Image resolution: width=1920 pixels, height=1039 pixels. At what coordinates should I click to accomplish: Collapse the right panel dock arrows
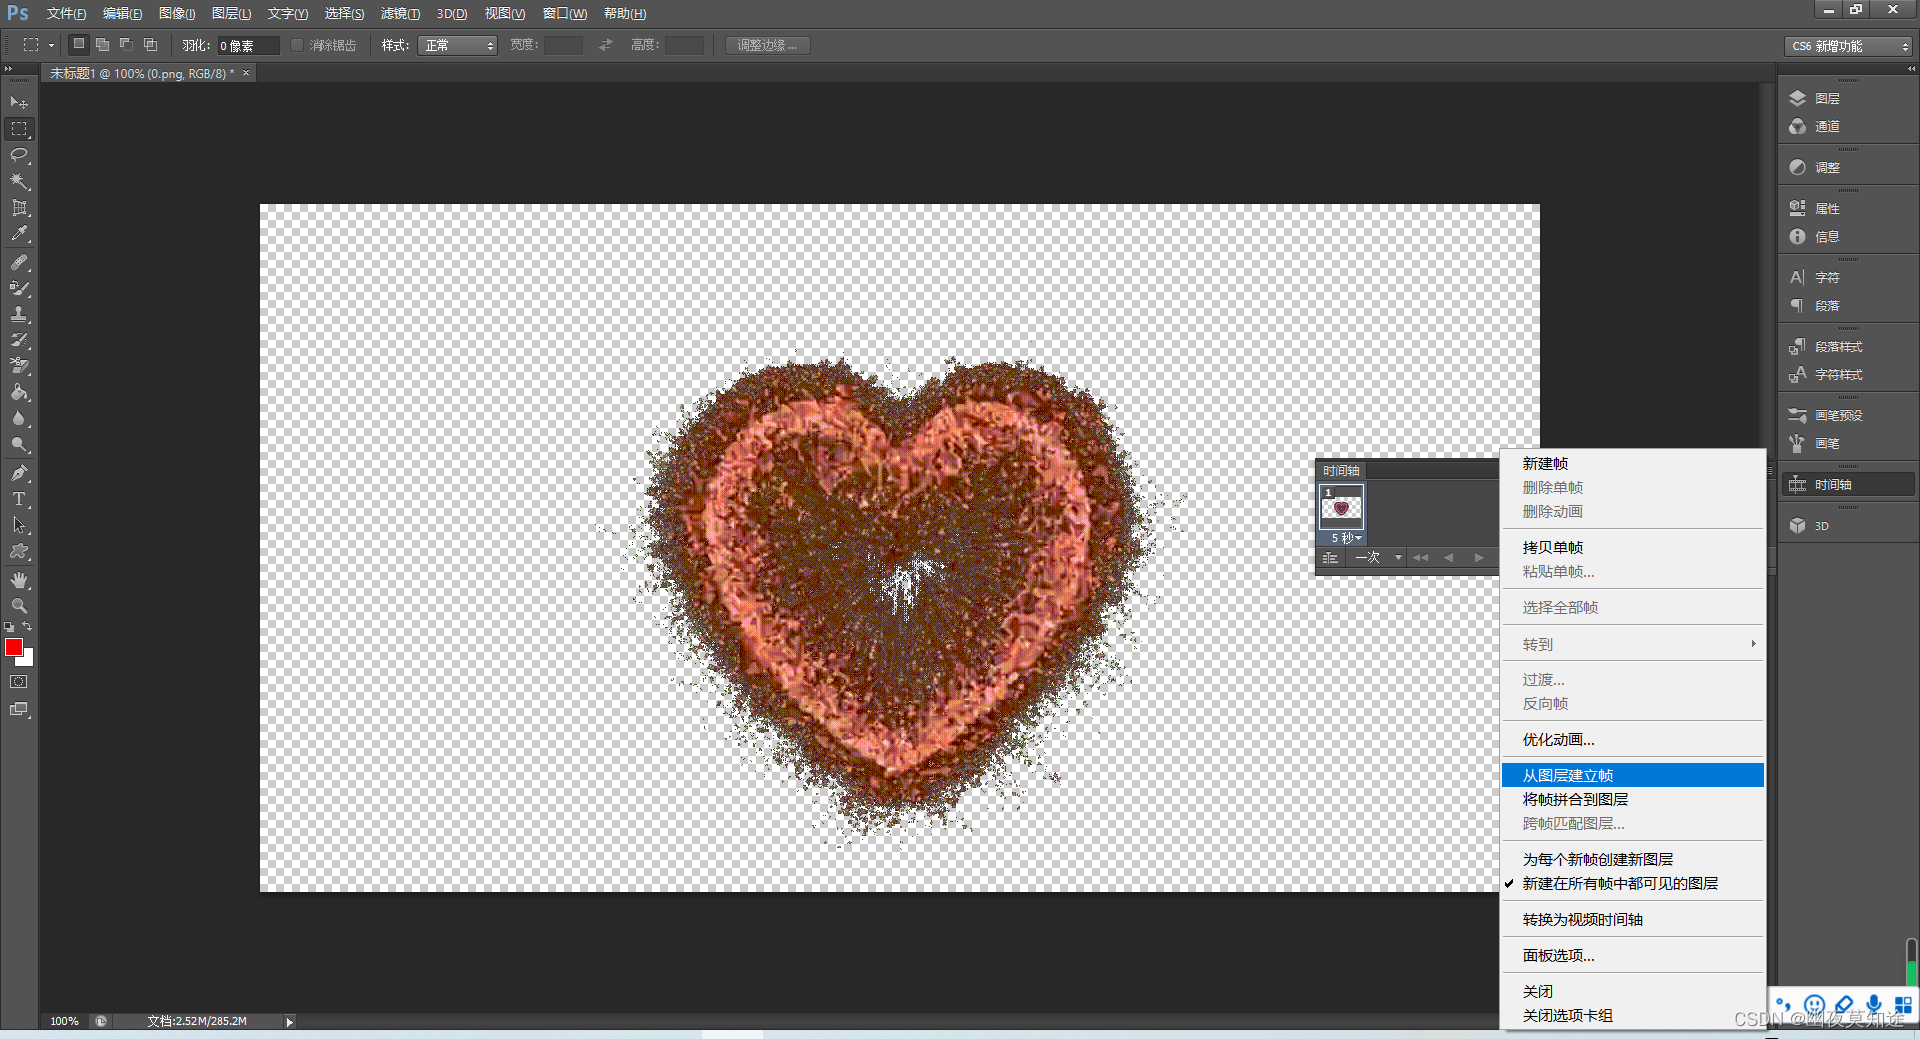point(1911,69)
